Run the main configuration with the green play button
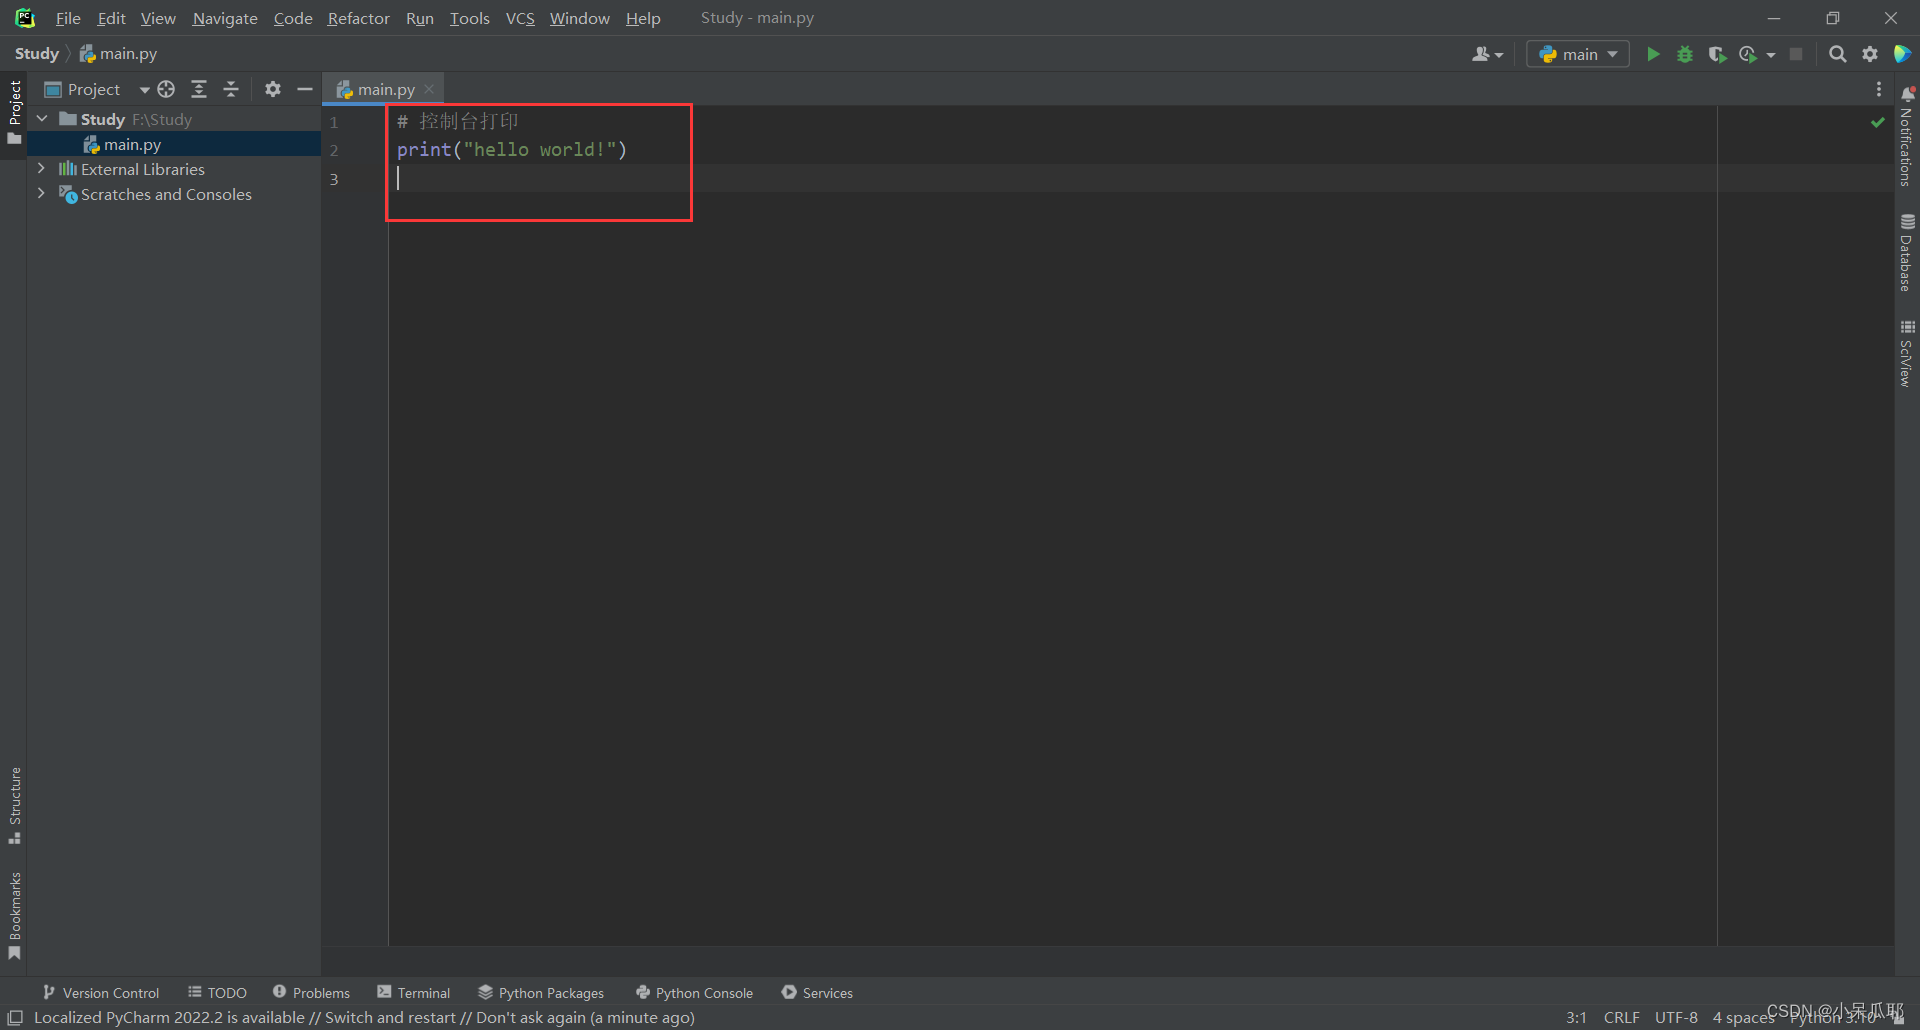The height and width of the screenshot is (1030, 1920). (x=1653, y=54)
